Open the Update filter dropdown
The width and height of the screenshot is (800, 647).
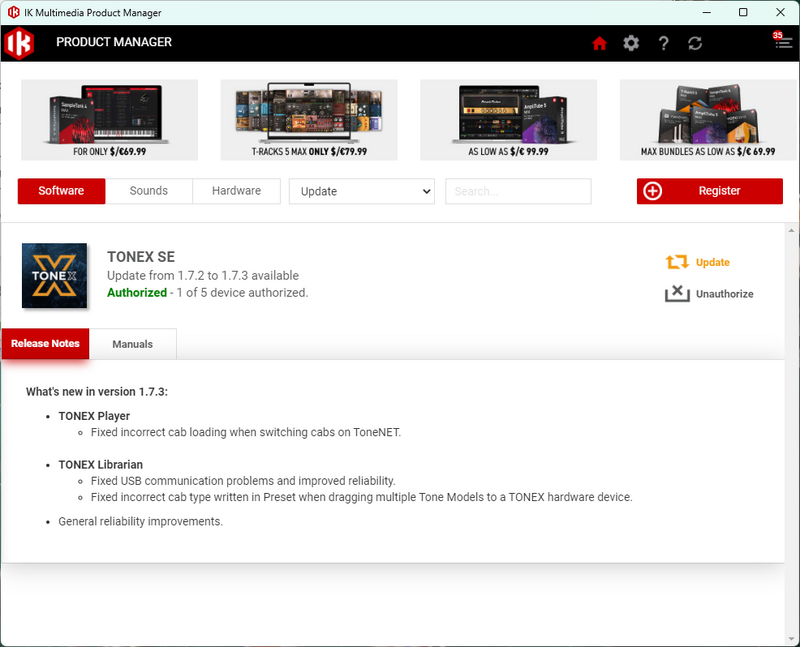(x=362, y=191)
